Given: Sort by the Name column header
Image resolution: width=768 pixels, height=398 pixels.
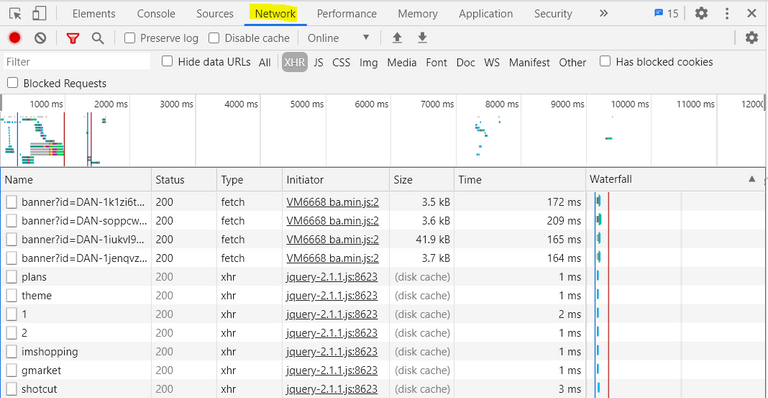Looking at the screenshot, I should [x=77, y=180].
